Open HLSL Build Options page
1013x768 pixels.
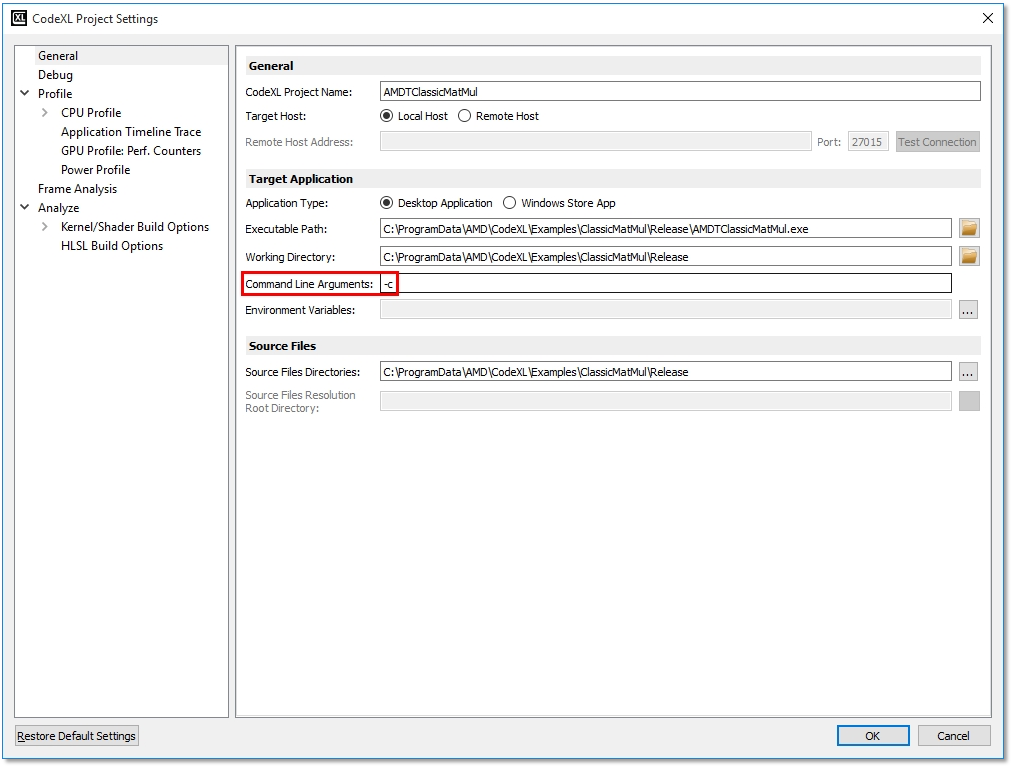click(112, 246)
